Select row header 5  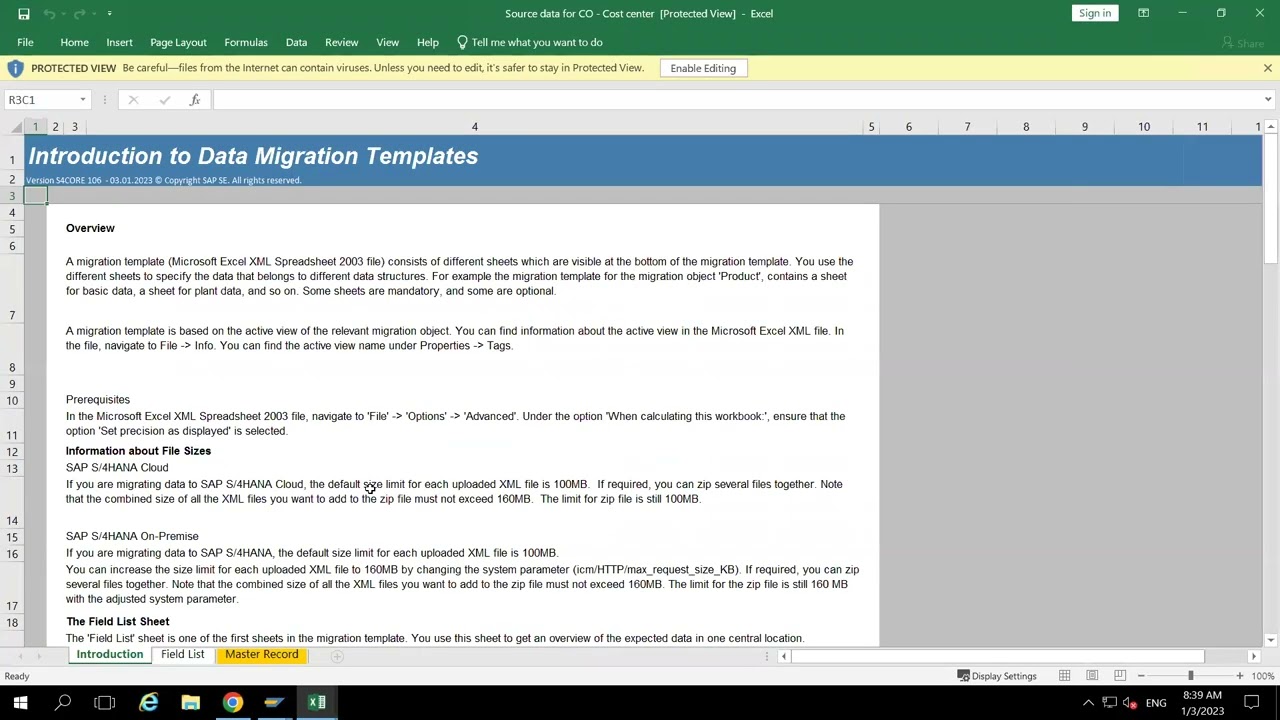[12, 229]
